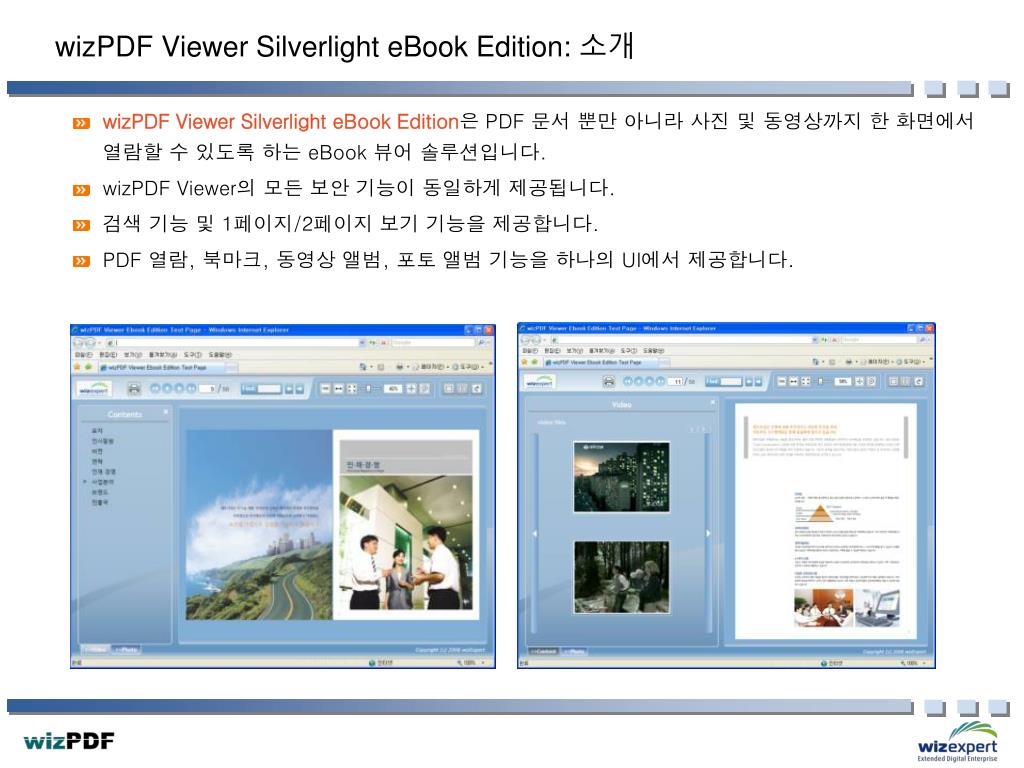
Task: Click rotate icon in the Contents window toolbar
Action: pyautogui.click(x=477, y=389)
